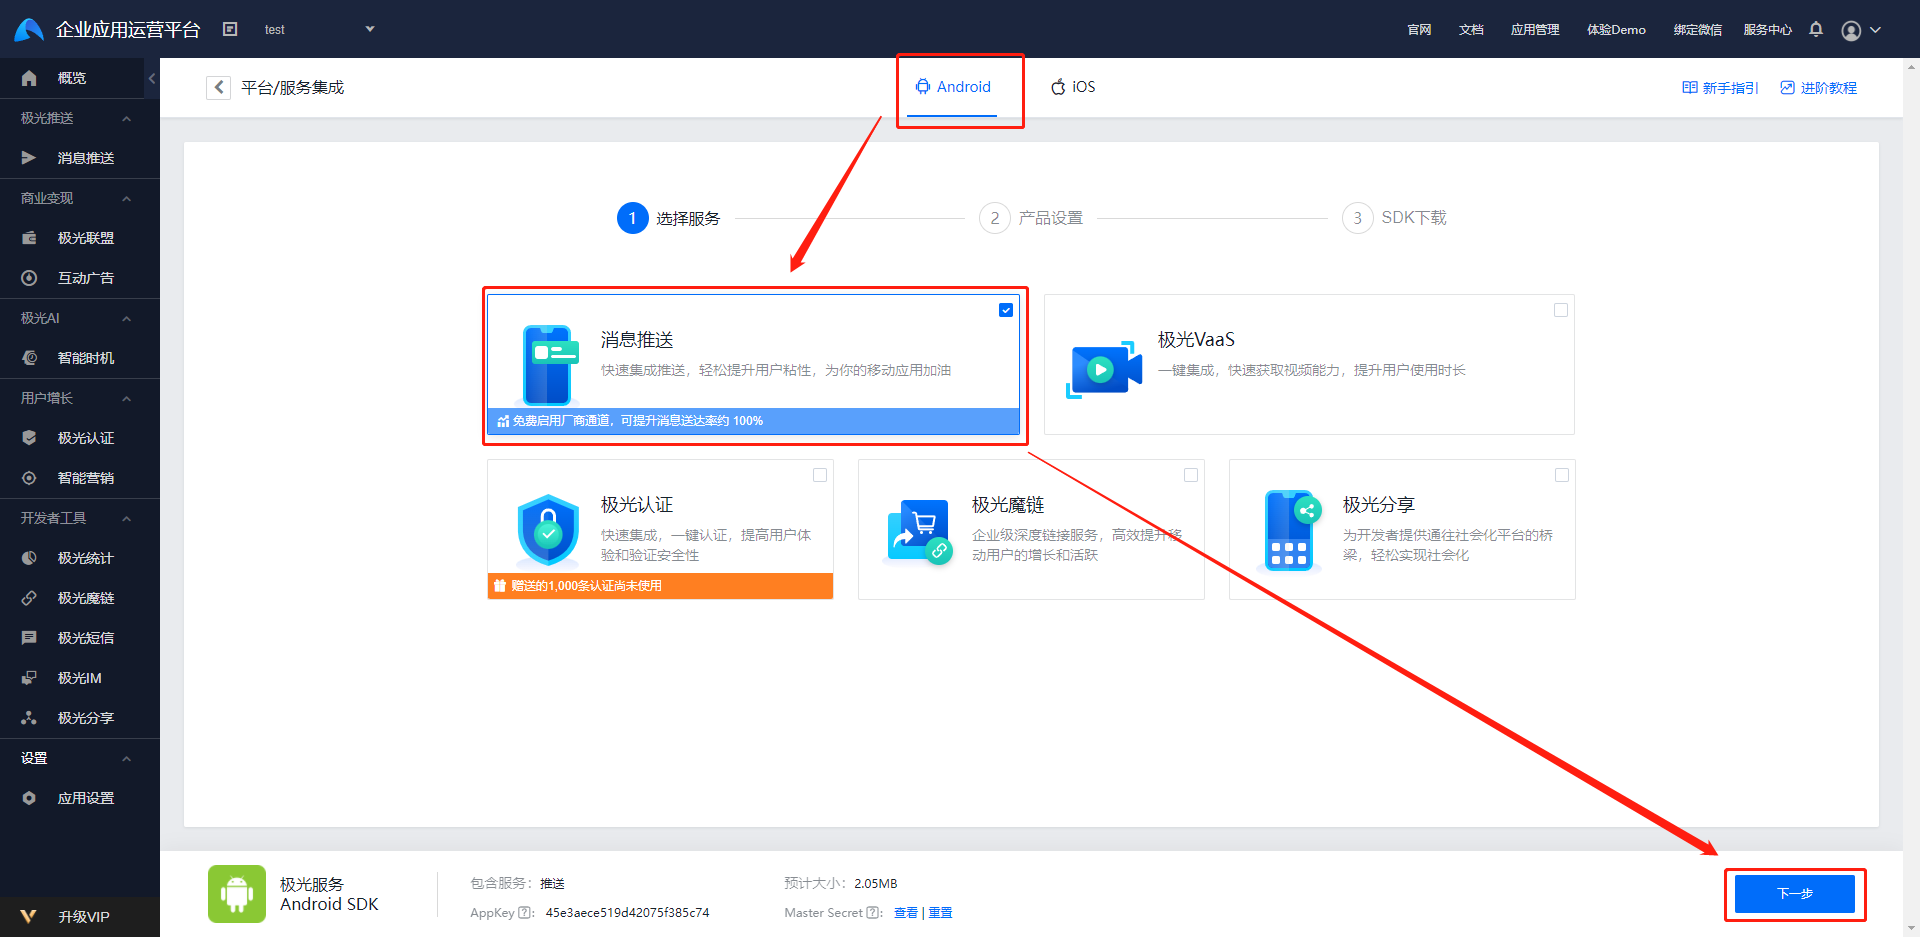Viewport: 1920px width, 937px height.
Task: Click the platform logo icon
Action: click(29, 29)
